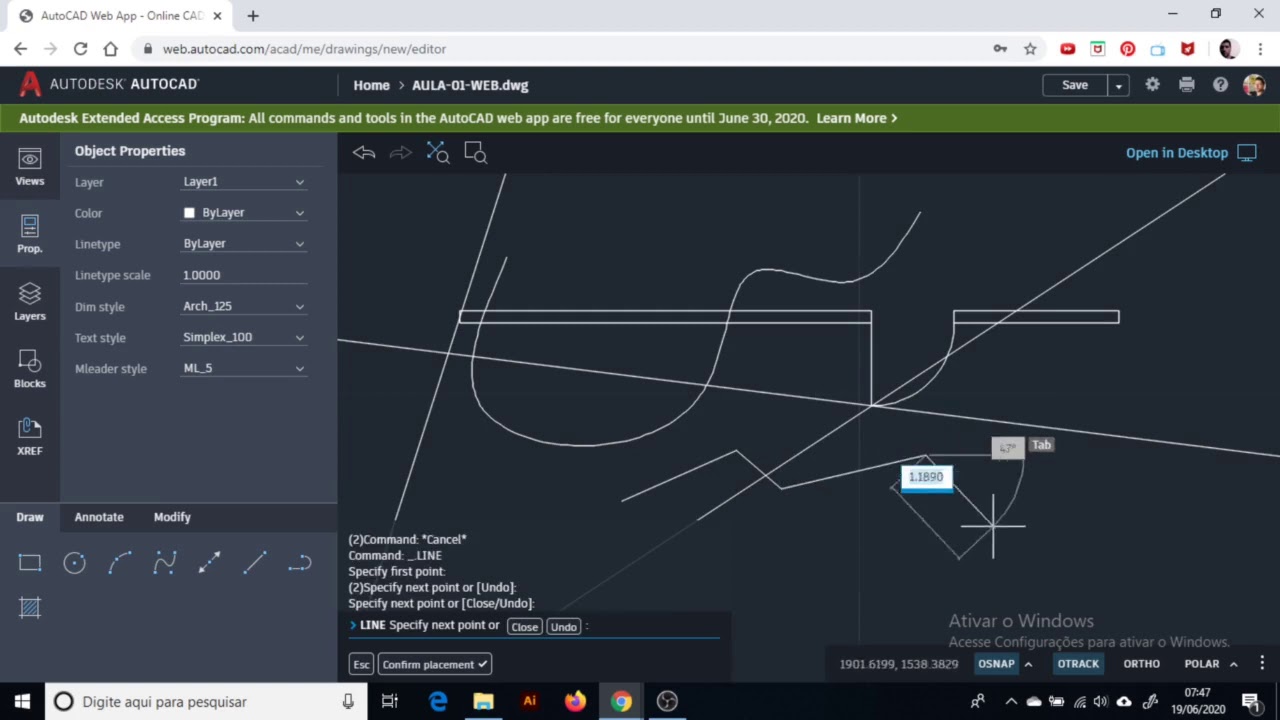The height and width of the screenshot is (720, 1280).
Task: Go to Home breadcrumb
Action: pos(371,85)
